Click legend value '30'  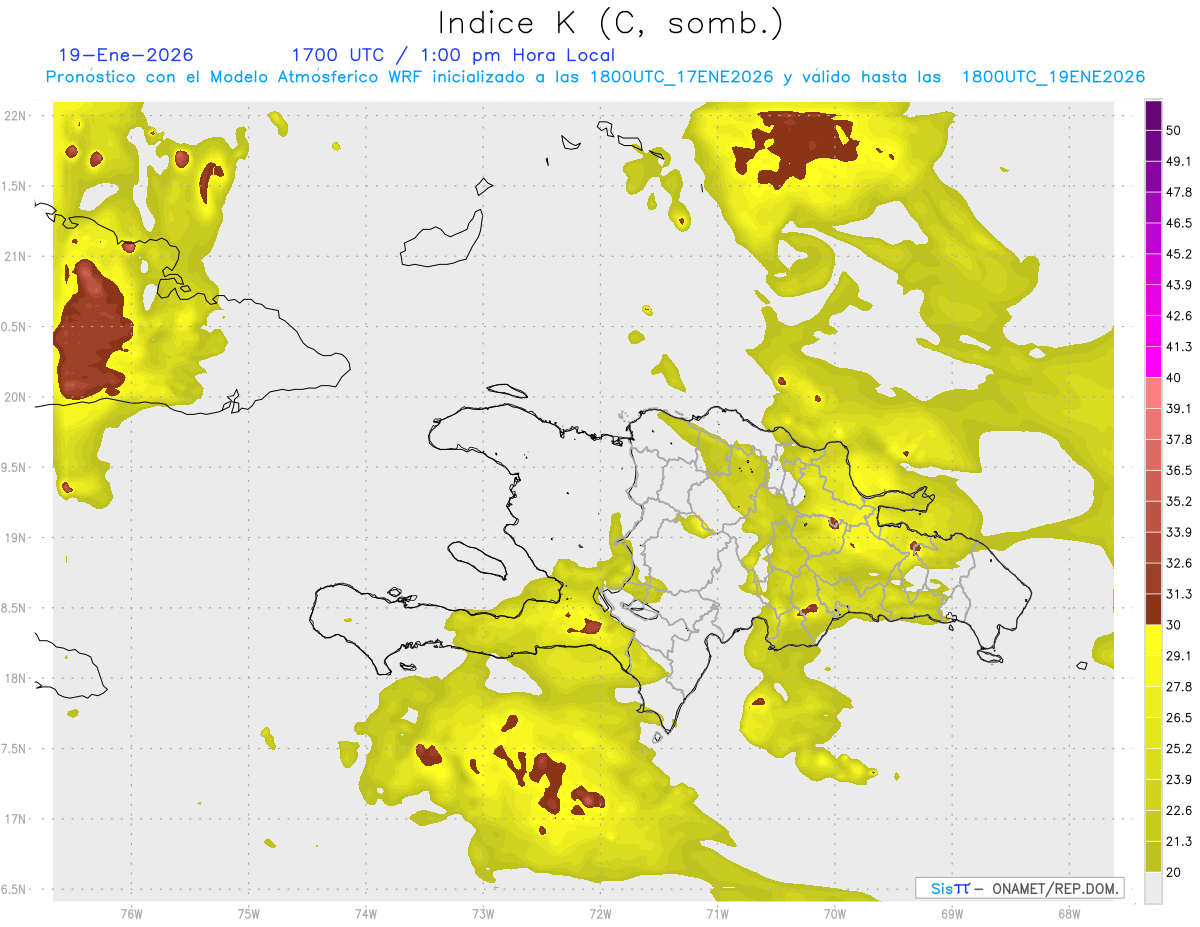[x=1174, y=625]
